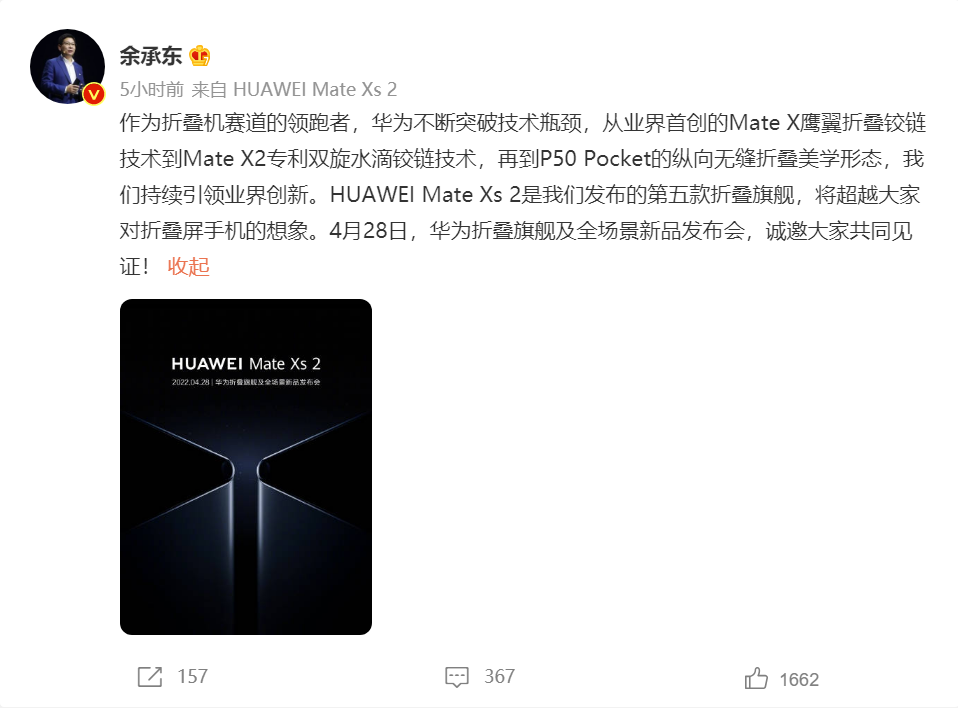
Task: Open 余承东's profile avatar photo
Action: click(67, 66)
